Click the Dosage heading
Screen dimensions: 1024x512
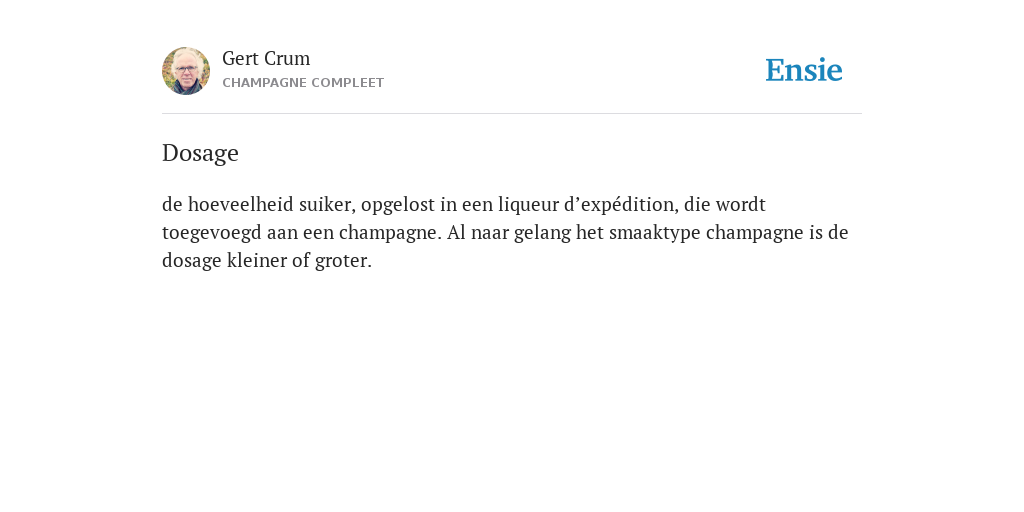point(200,153)
